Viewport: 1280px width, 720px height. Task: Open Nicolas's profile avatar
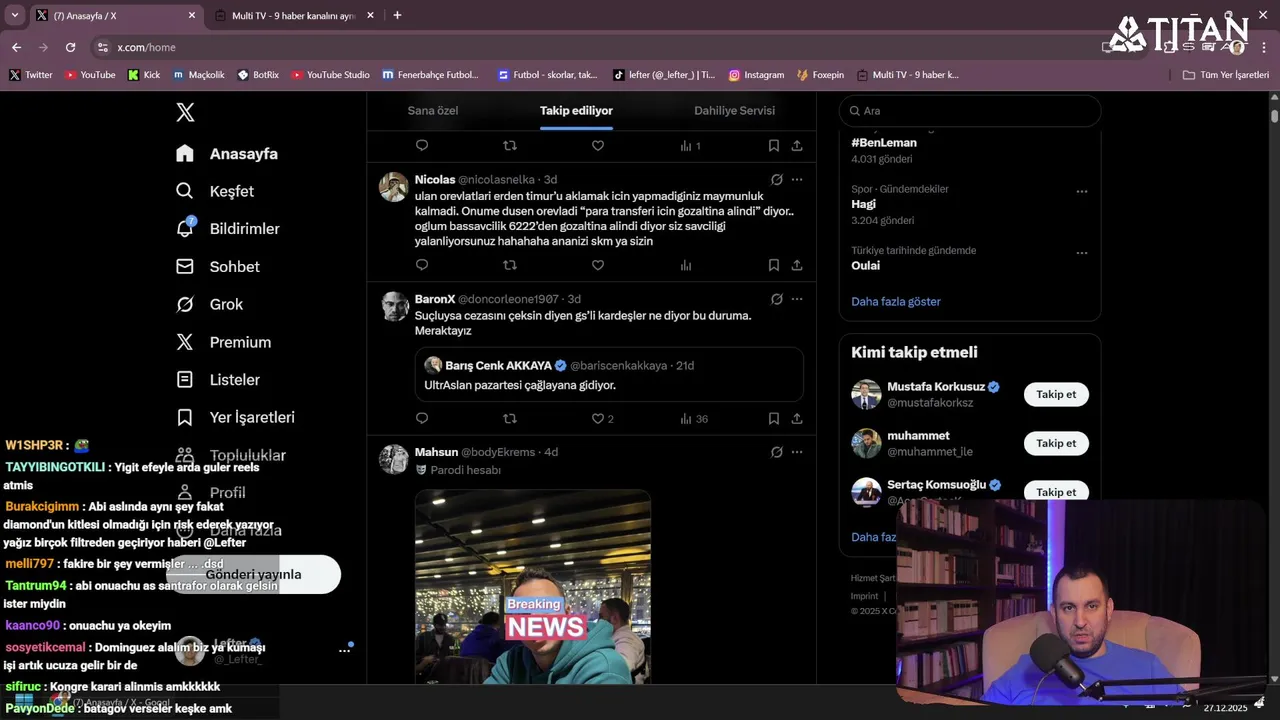point(393,187)
